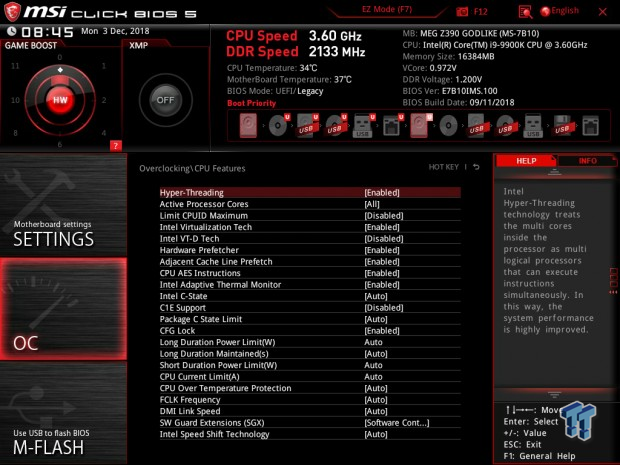Image resolution: width=620 pixels, height=465 pixels.
Task: Select the UEFI USB key boot device
Action: pos(363,126)
